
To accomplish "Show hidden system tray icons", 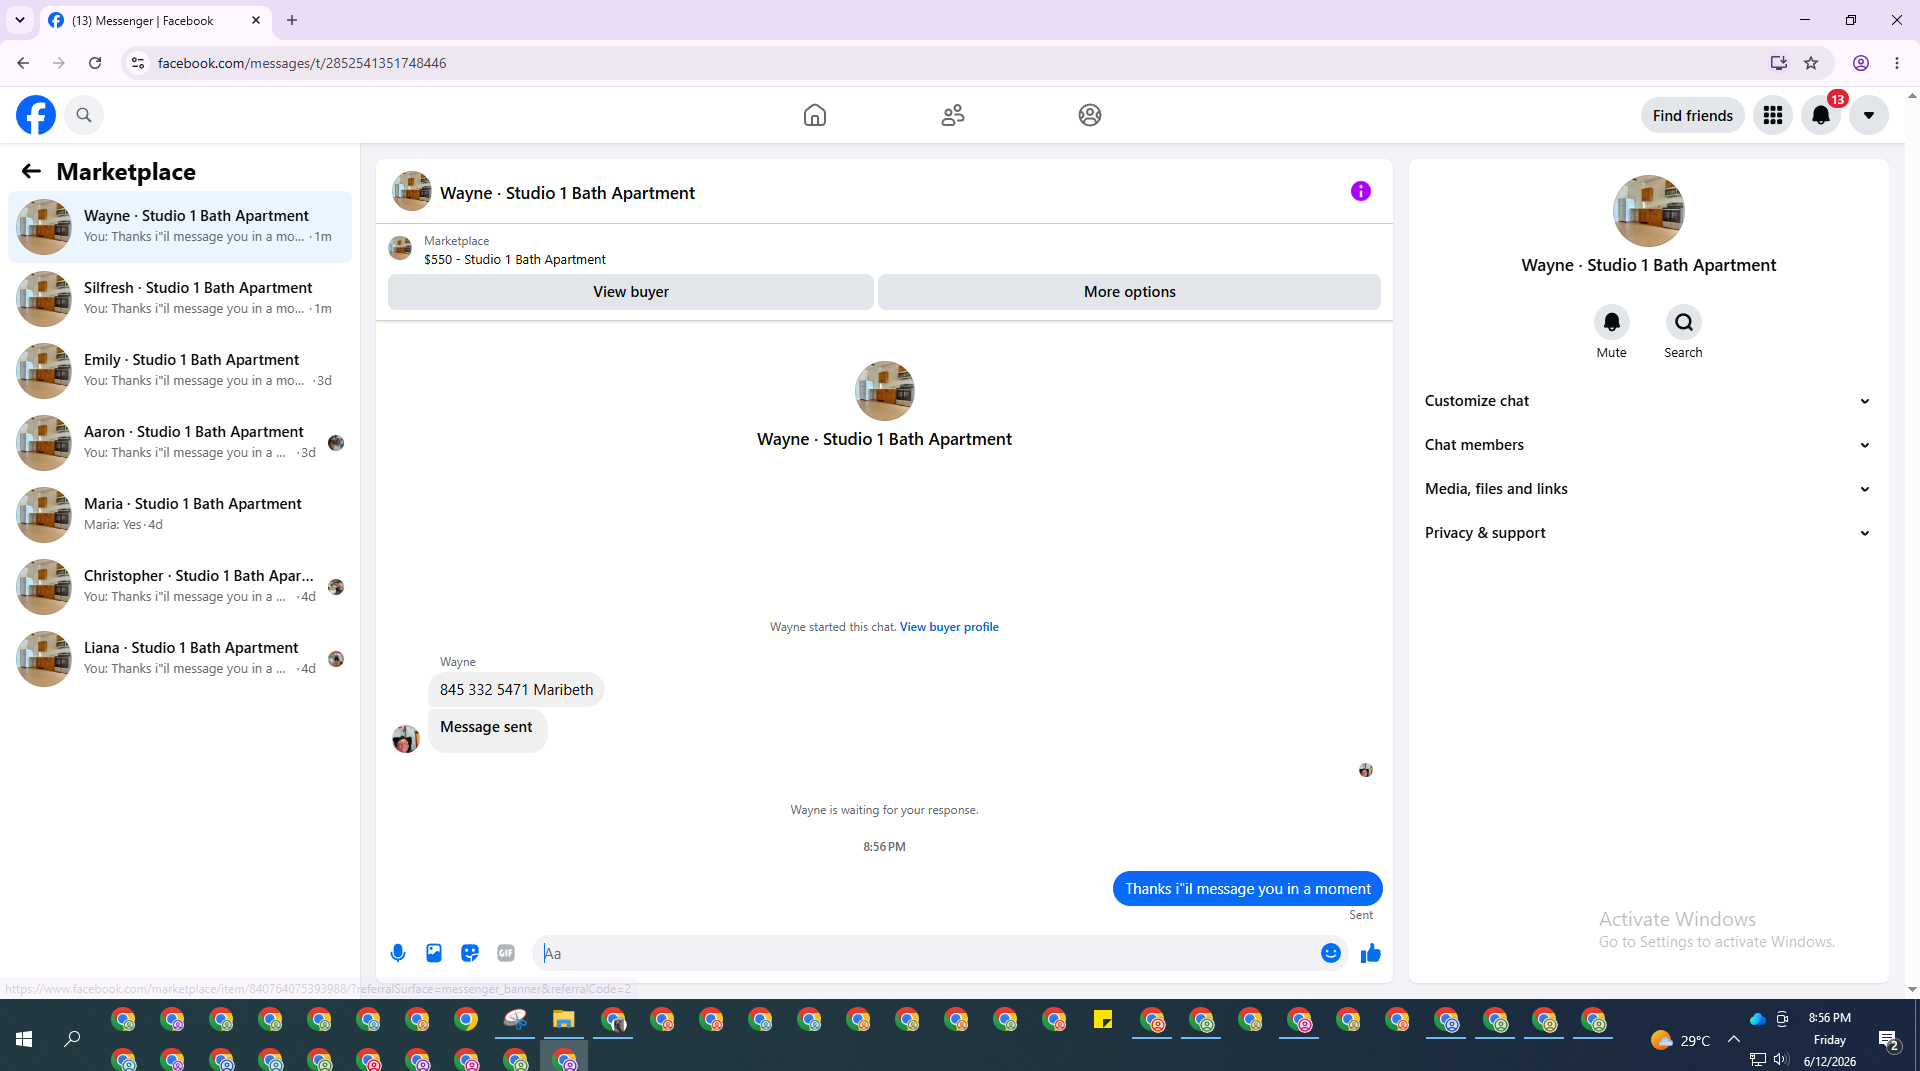I will click(x=1734, y=1040).
